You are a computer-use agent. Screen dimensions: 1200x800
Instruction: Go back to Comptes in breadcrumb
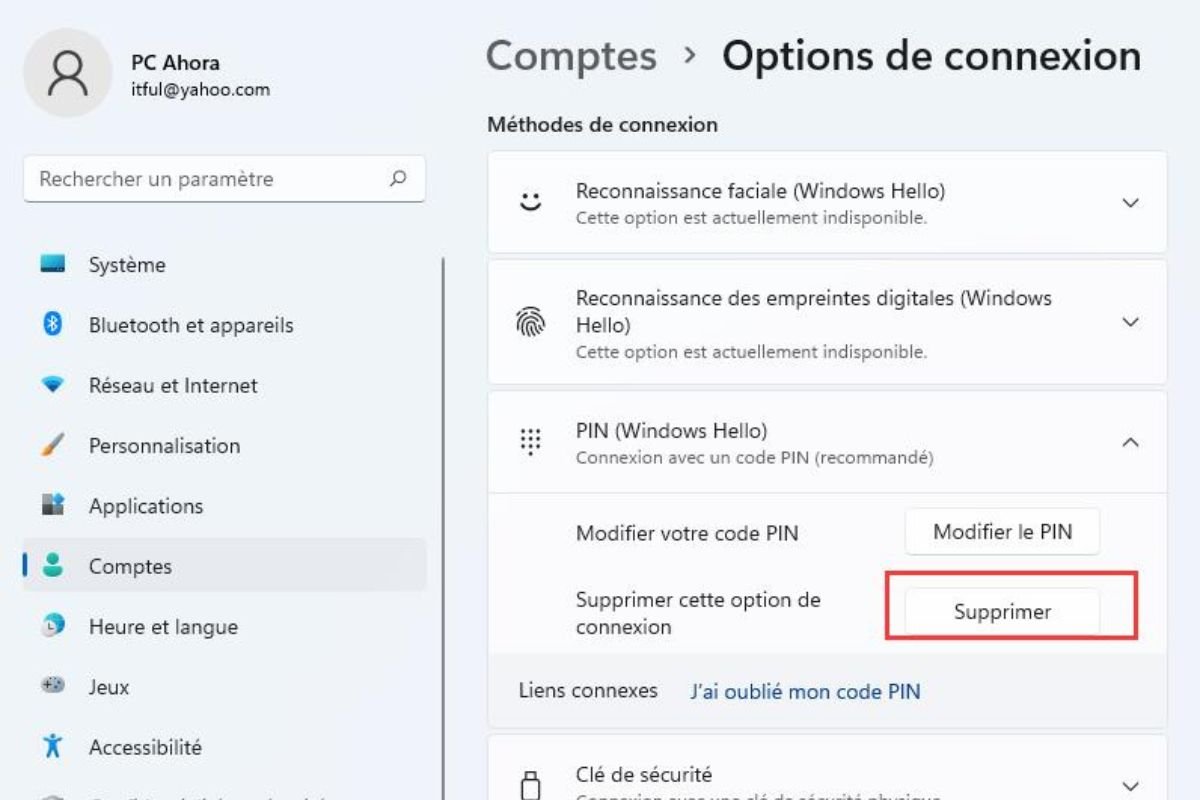[571, 56]
